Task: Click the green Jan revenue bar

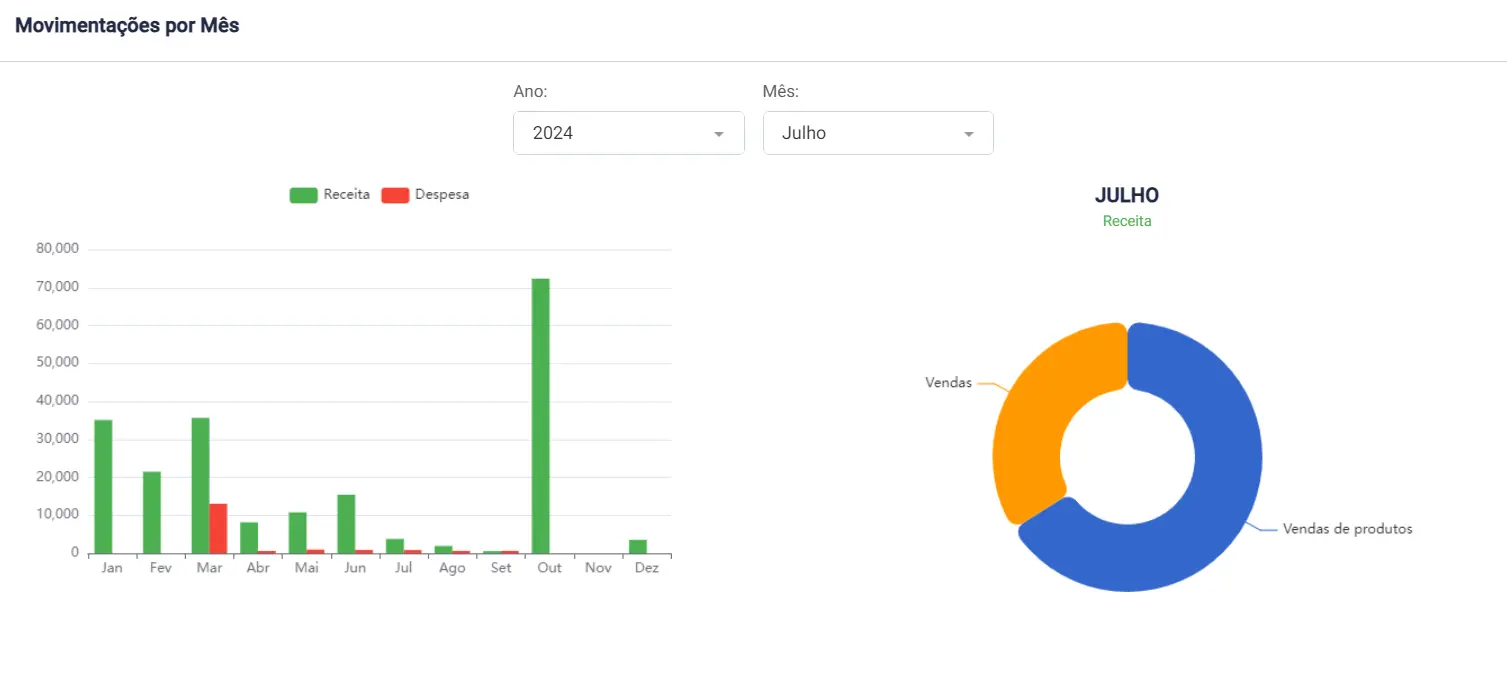Action: coord(103,487)
